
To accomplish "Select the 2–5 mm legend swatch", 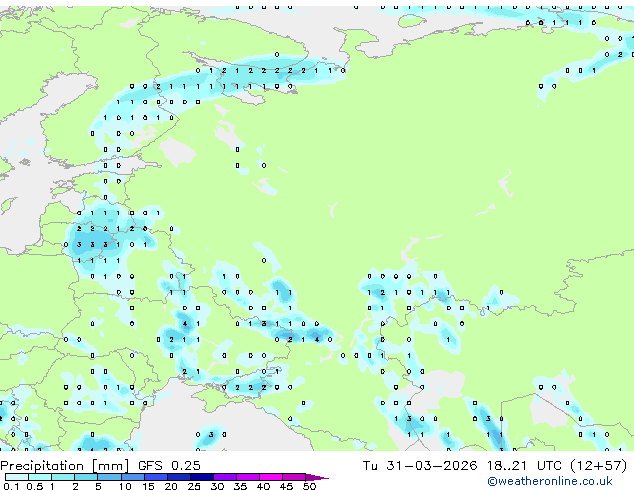I will pos(86,477).
